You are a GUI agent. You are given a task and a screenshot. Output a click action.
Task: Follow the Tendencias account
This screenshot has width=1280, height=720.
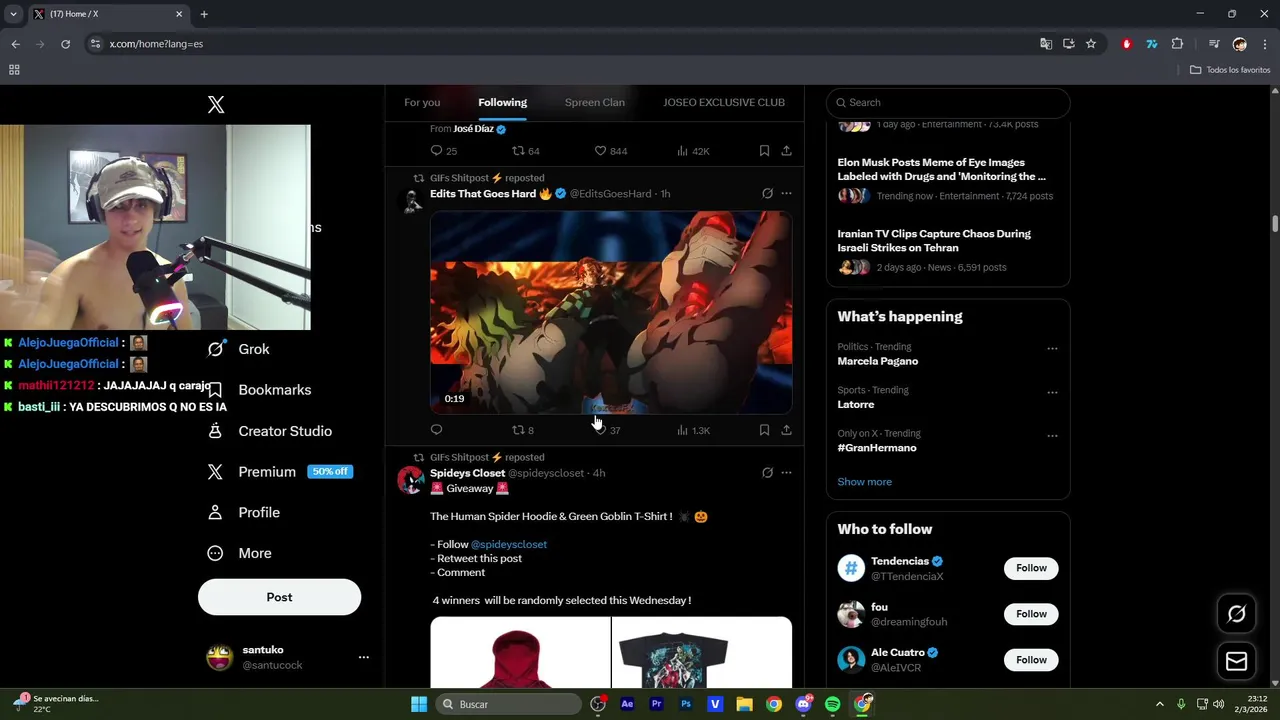point(1031,568)
